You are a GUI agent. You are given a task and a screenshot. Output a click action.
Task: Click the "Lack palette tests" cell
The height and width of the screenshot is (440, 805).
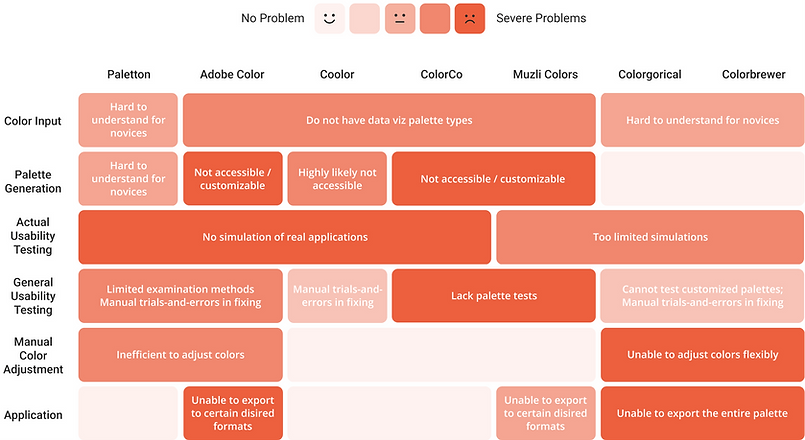point(493,296)
